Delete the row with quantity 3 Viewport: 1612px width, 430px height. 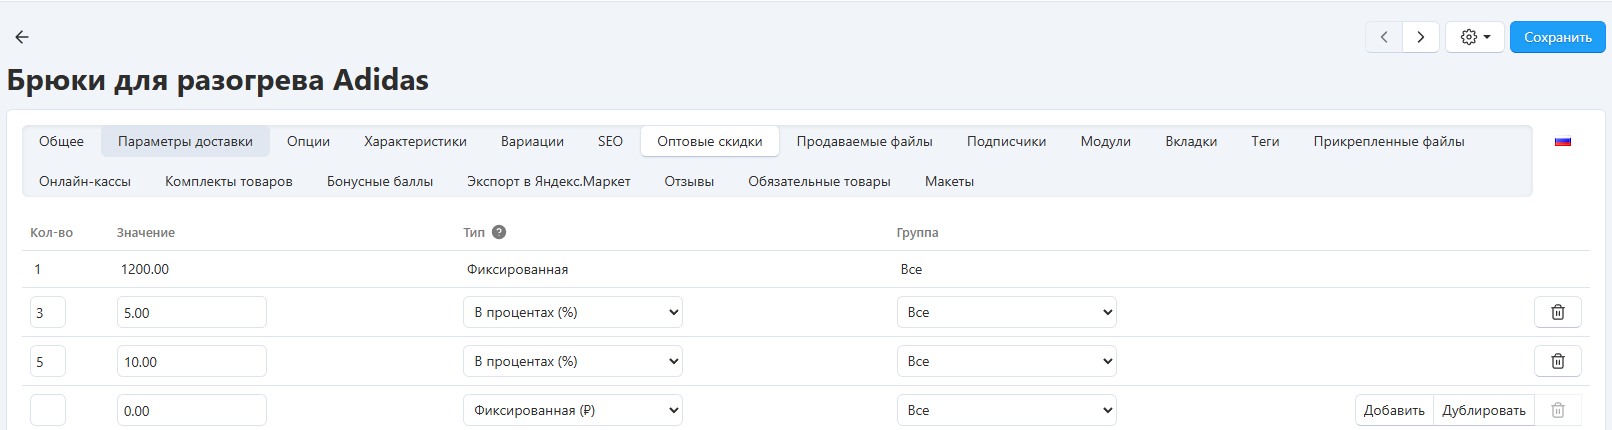[1558, 312]
